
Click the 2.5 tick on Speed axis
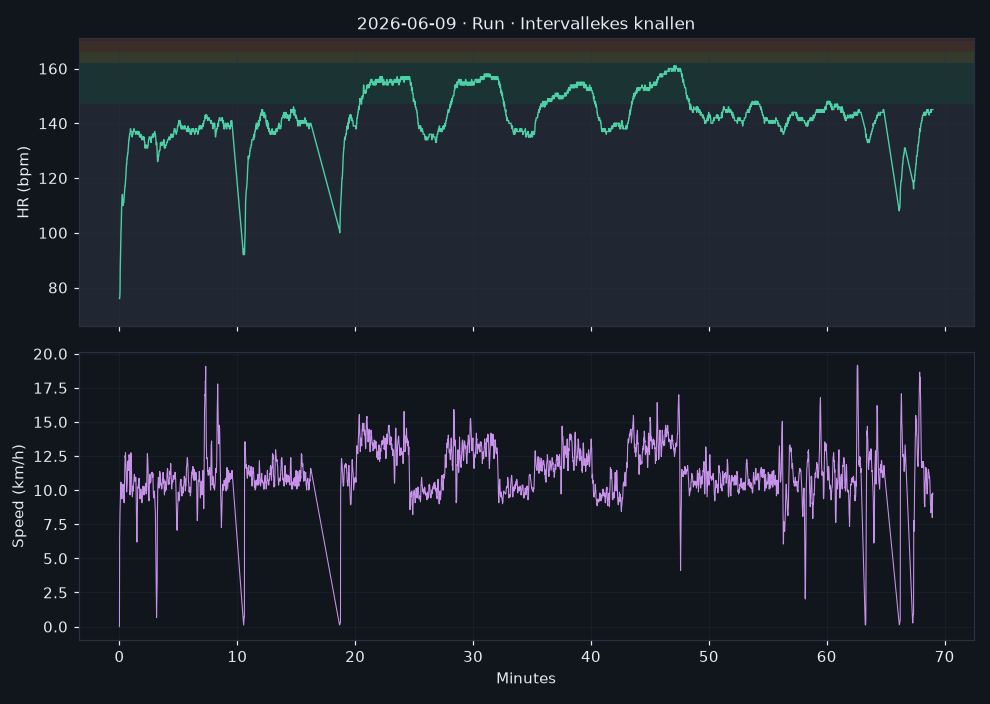coord(56,593)
